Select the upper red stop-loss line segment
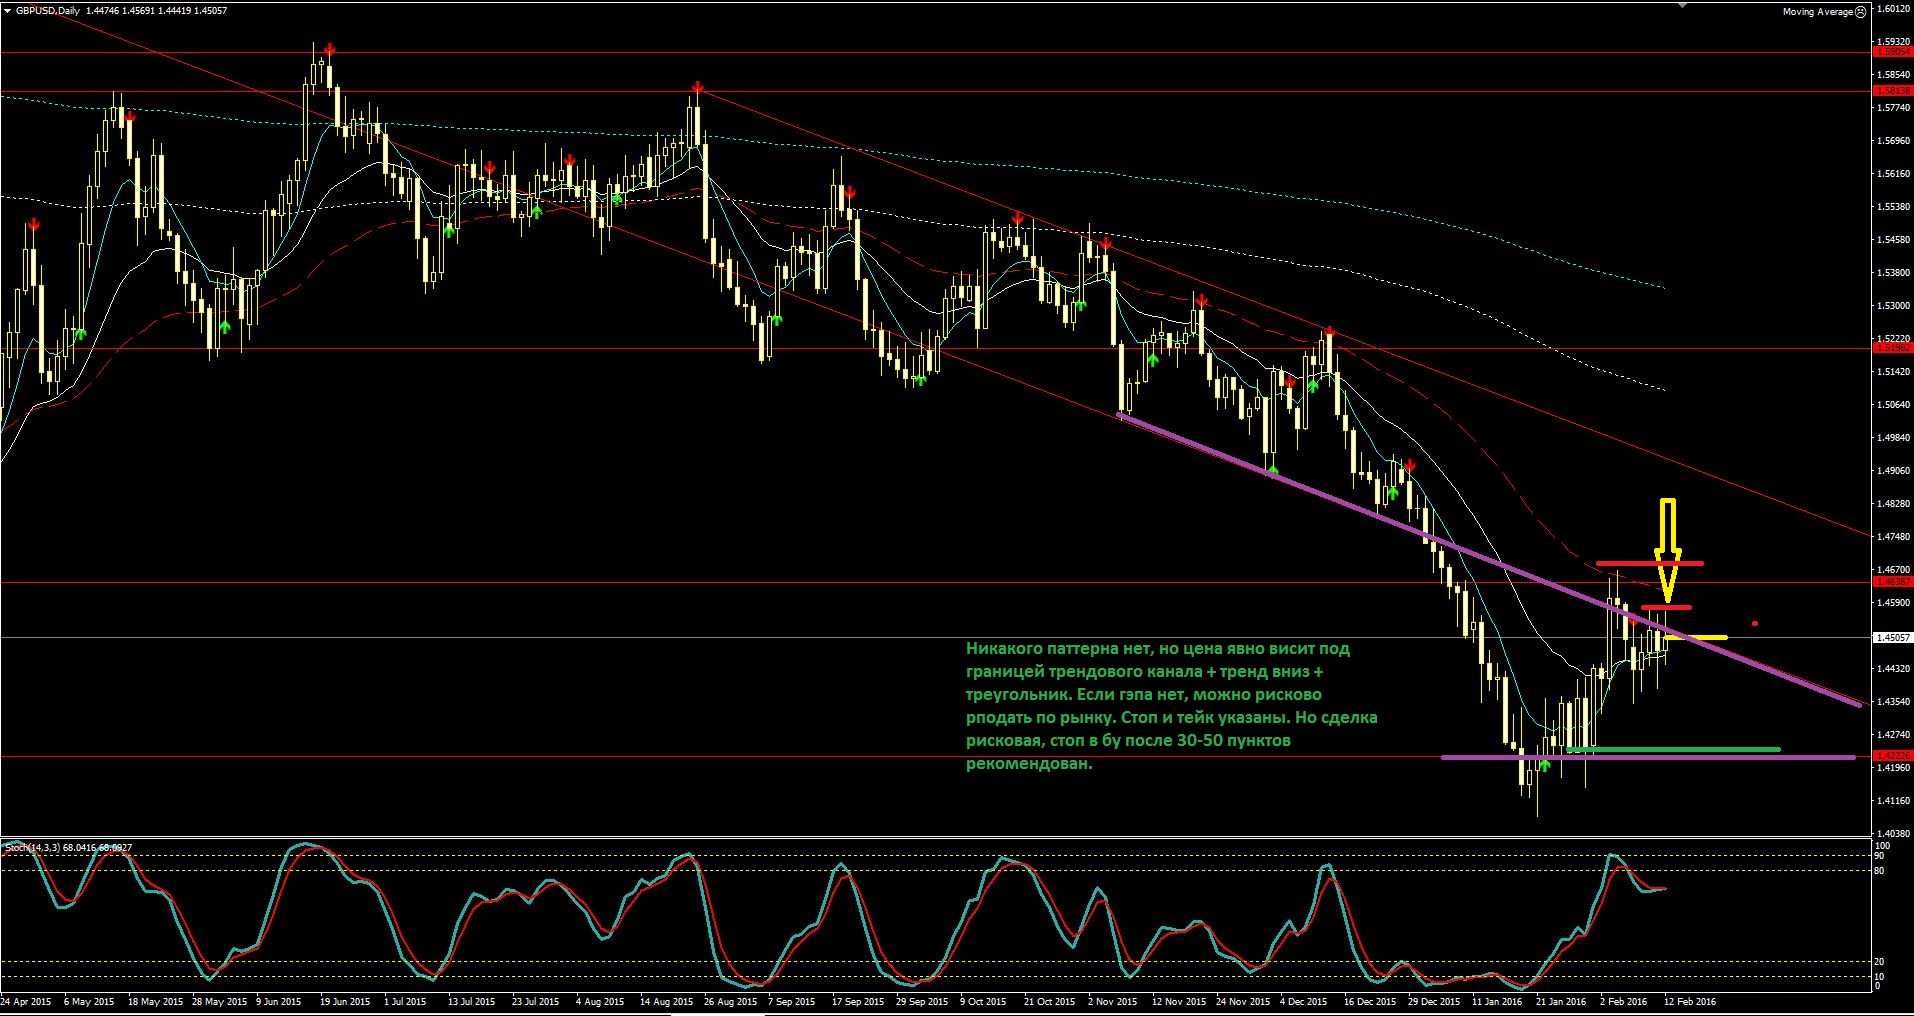The width and height of the screenshot is (1914, 1016). tap(1649, 564)
